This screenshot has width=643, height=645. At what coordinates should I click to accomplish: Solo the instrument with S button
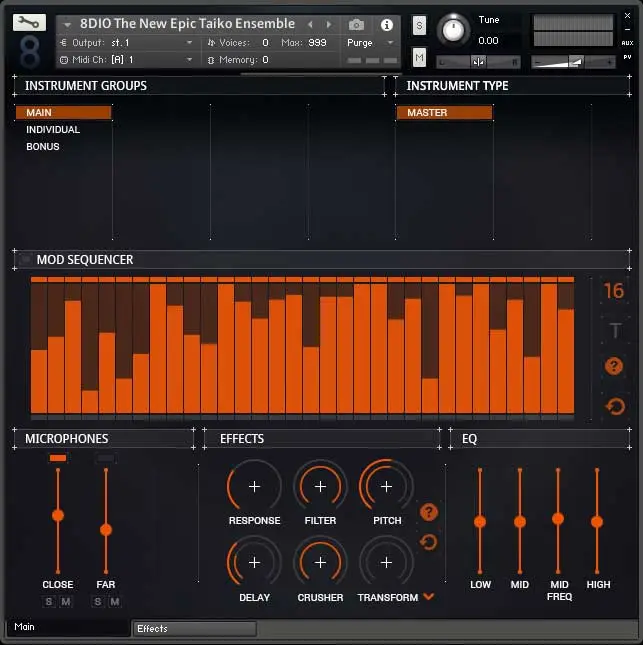pyautogui.click(x=419, y=26)
